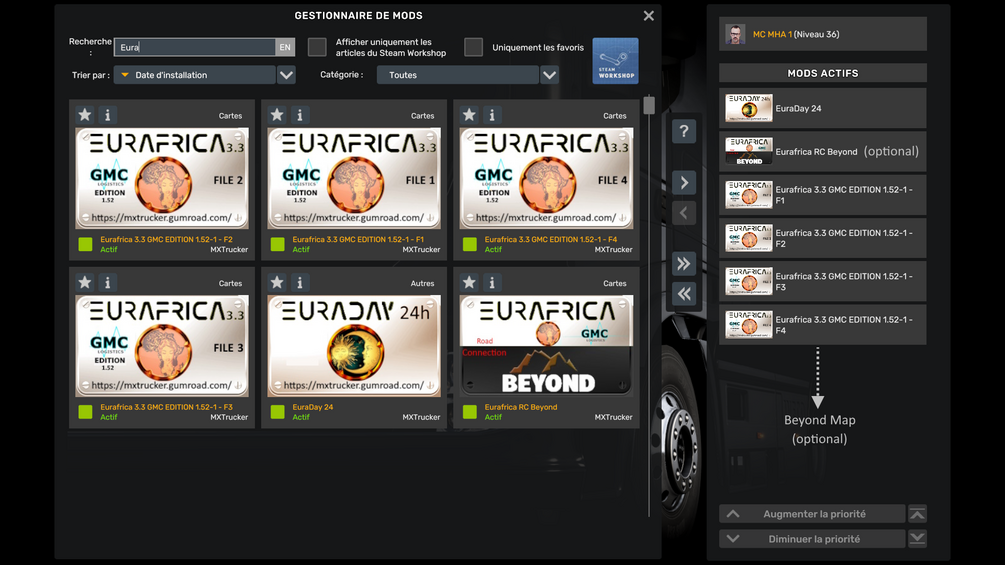
Task: Open info for Eurafrica F3 mod
Action: (108, 282)
